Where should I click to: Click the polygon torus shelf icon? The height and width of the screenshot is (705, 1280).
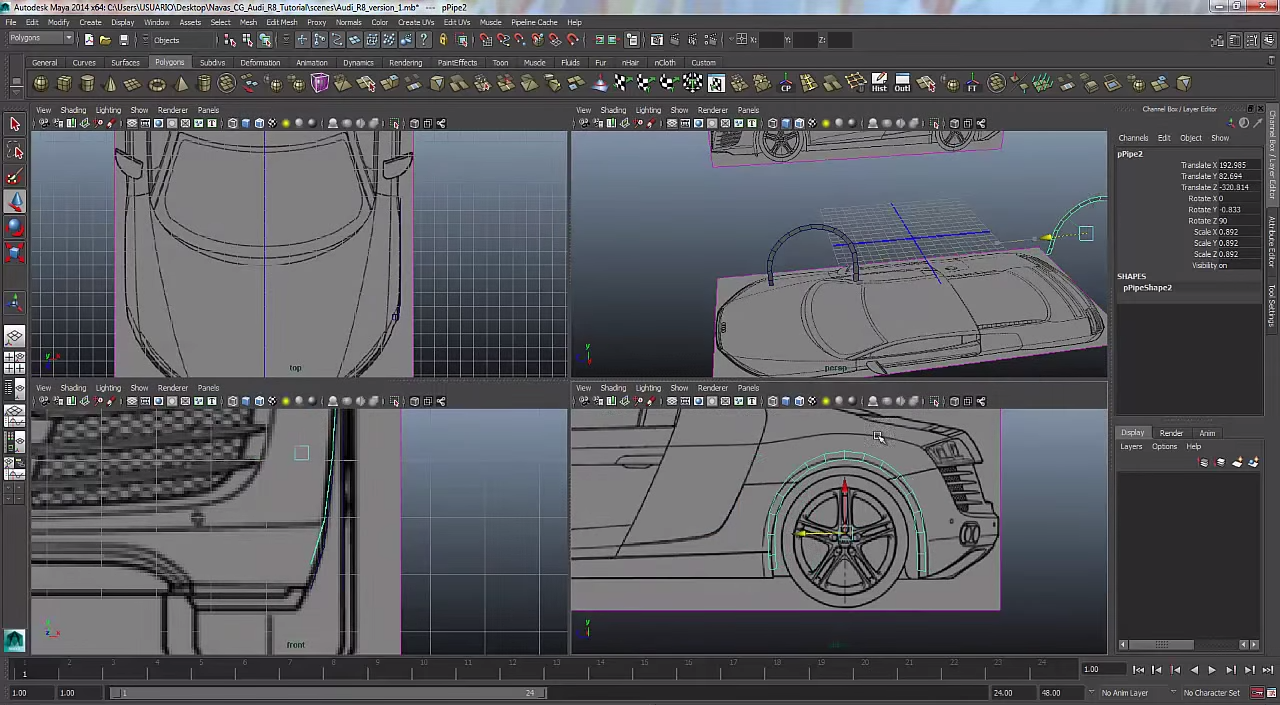click(x=157, y=84)
